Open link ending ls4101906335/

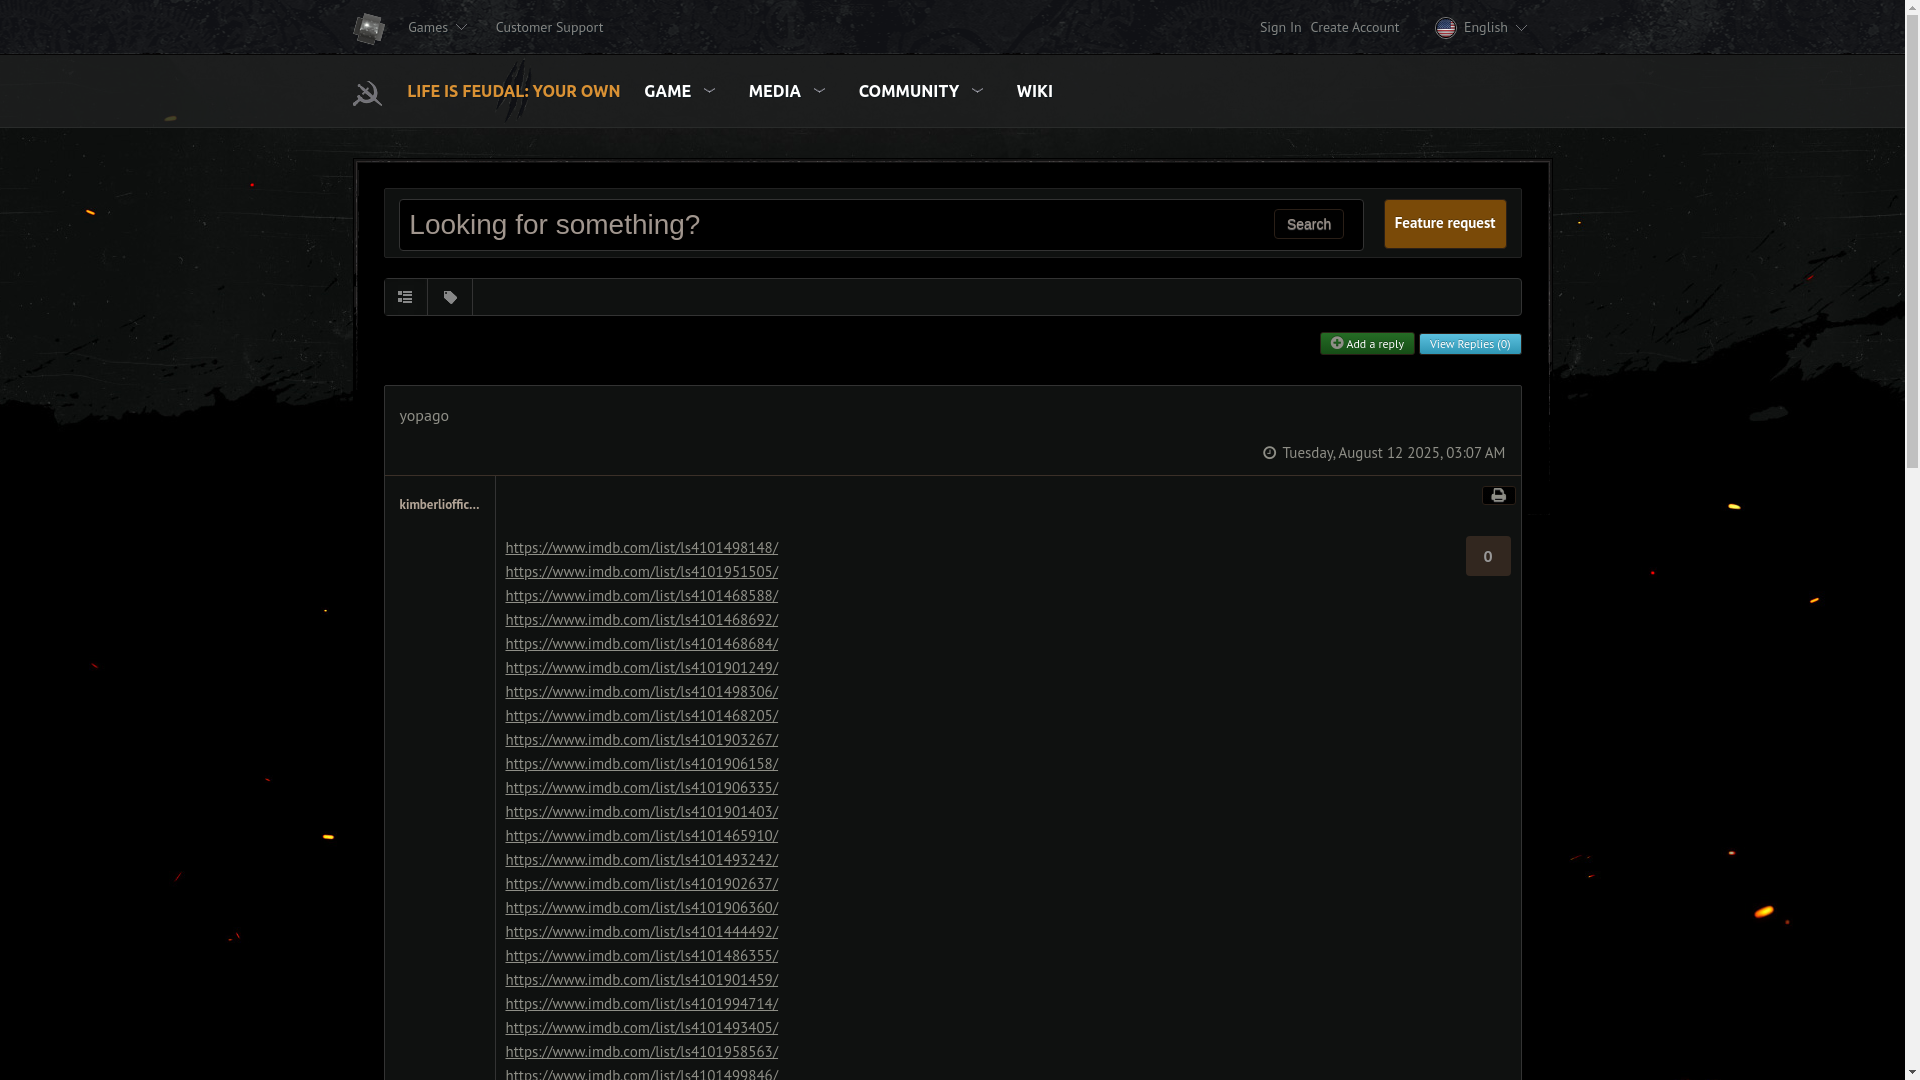[641, 788]
